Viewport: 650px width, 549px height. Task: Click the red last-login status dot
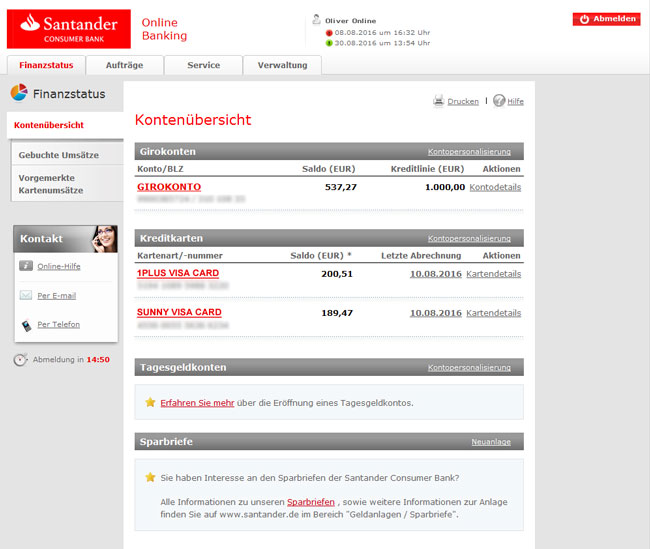(x=329, y=33)
